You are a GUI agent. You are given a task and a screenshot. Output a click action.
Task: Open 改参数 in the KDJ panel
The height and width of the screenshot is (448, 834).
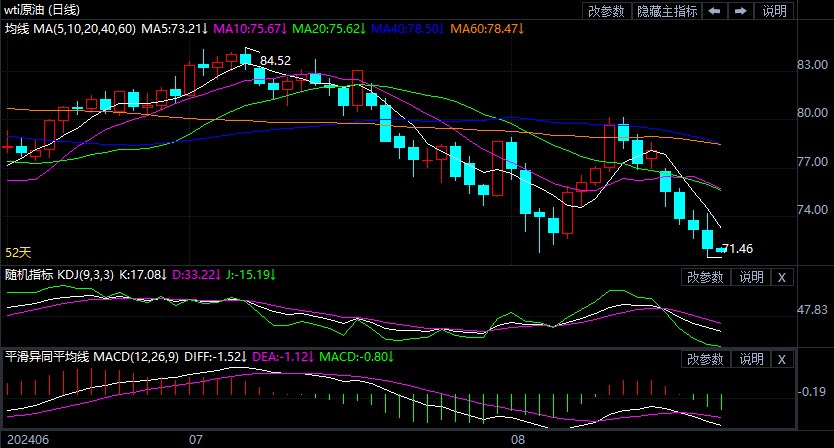point(705,277)
